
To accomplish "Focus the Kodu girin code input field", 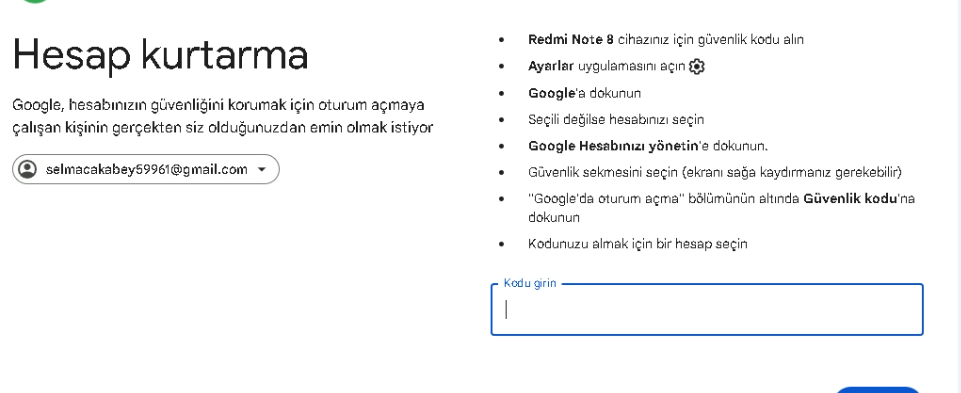I will pos(707,310).
